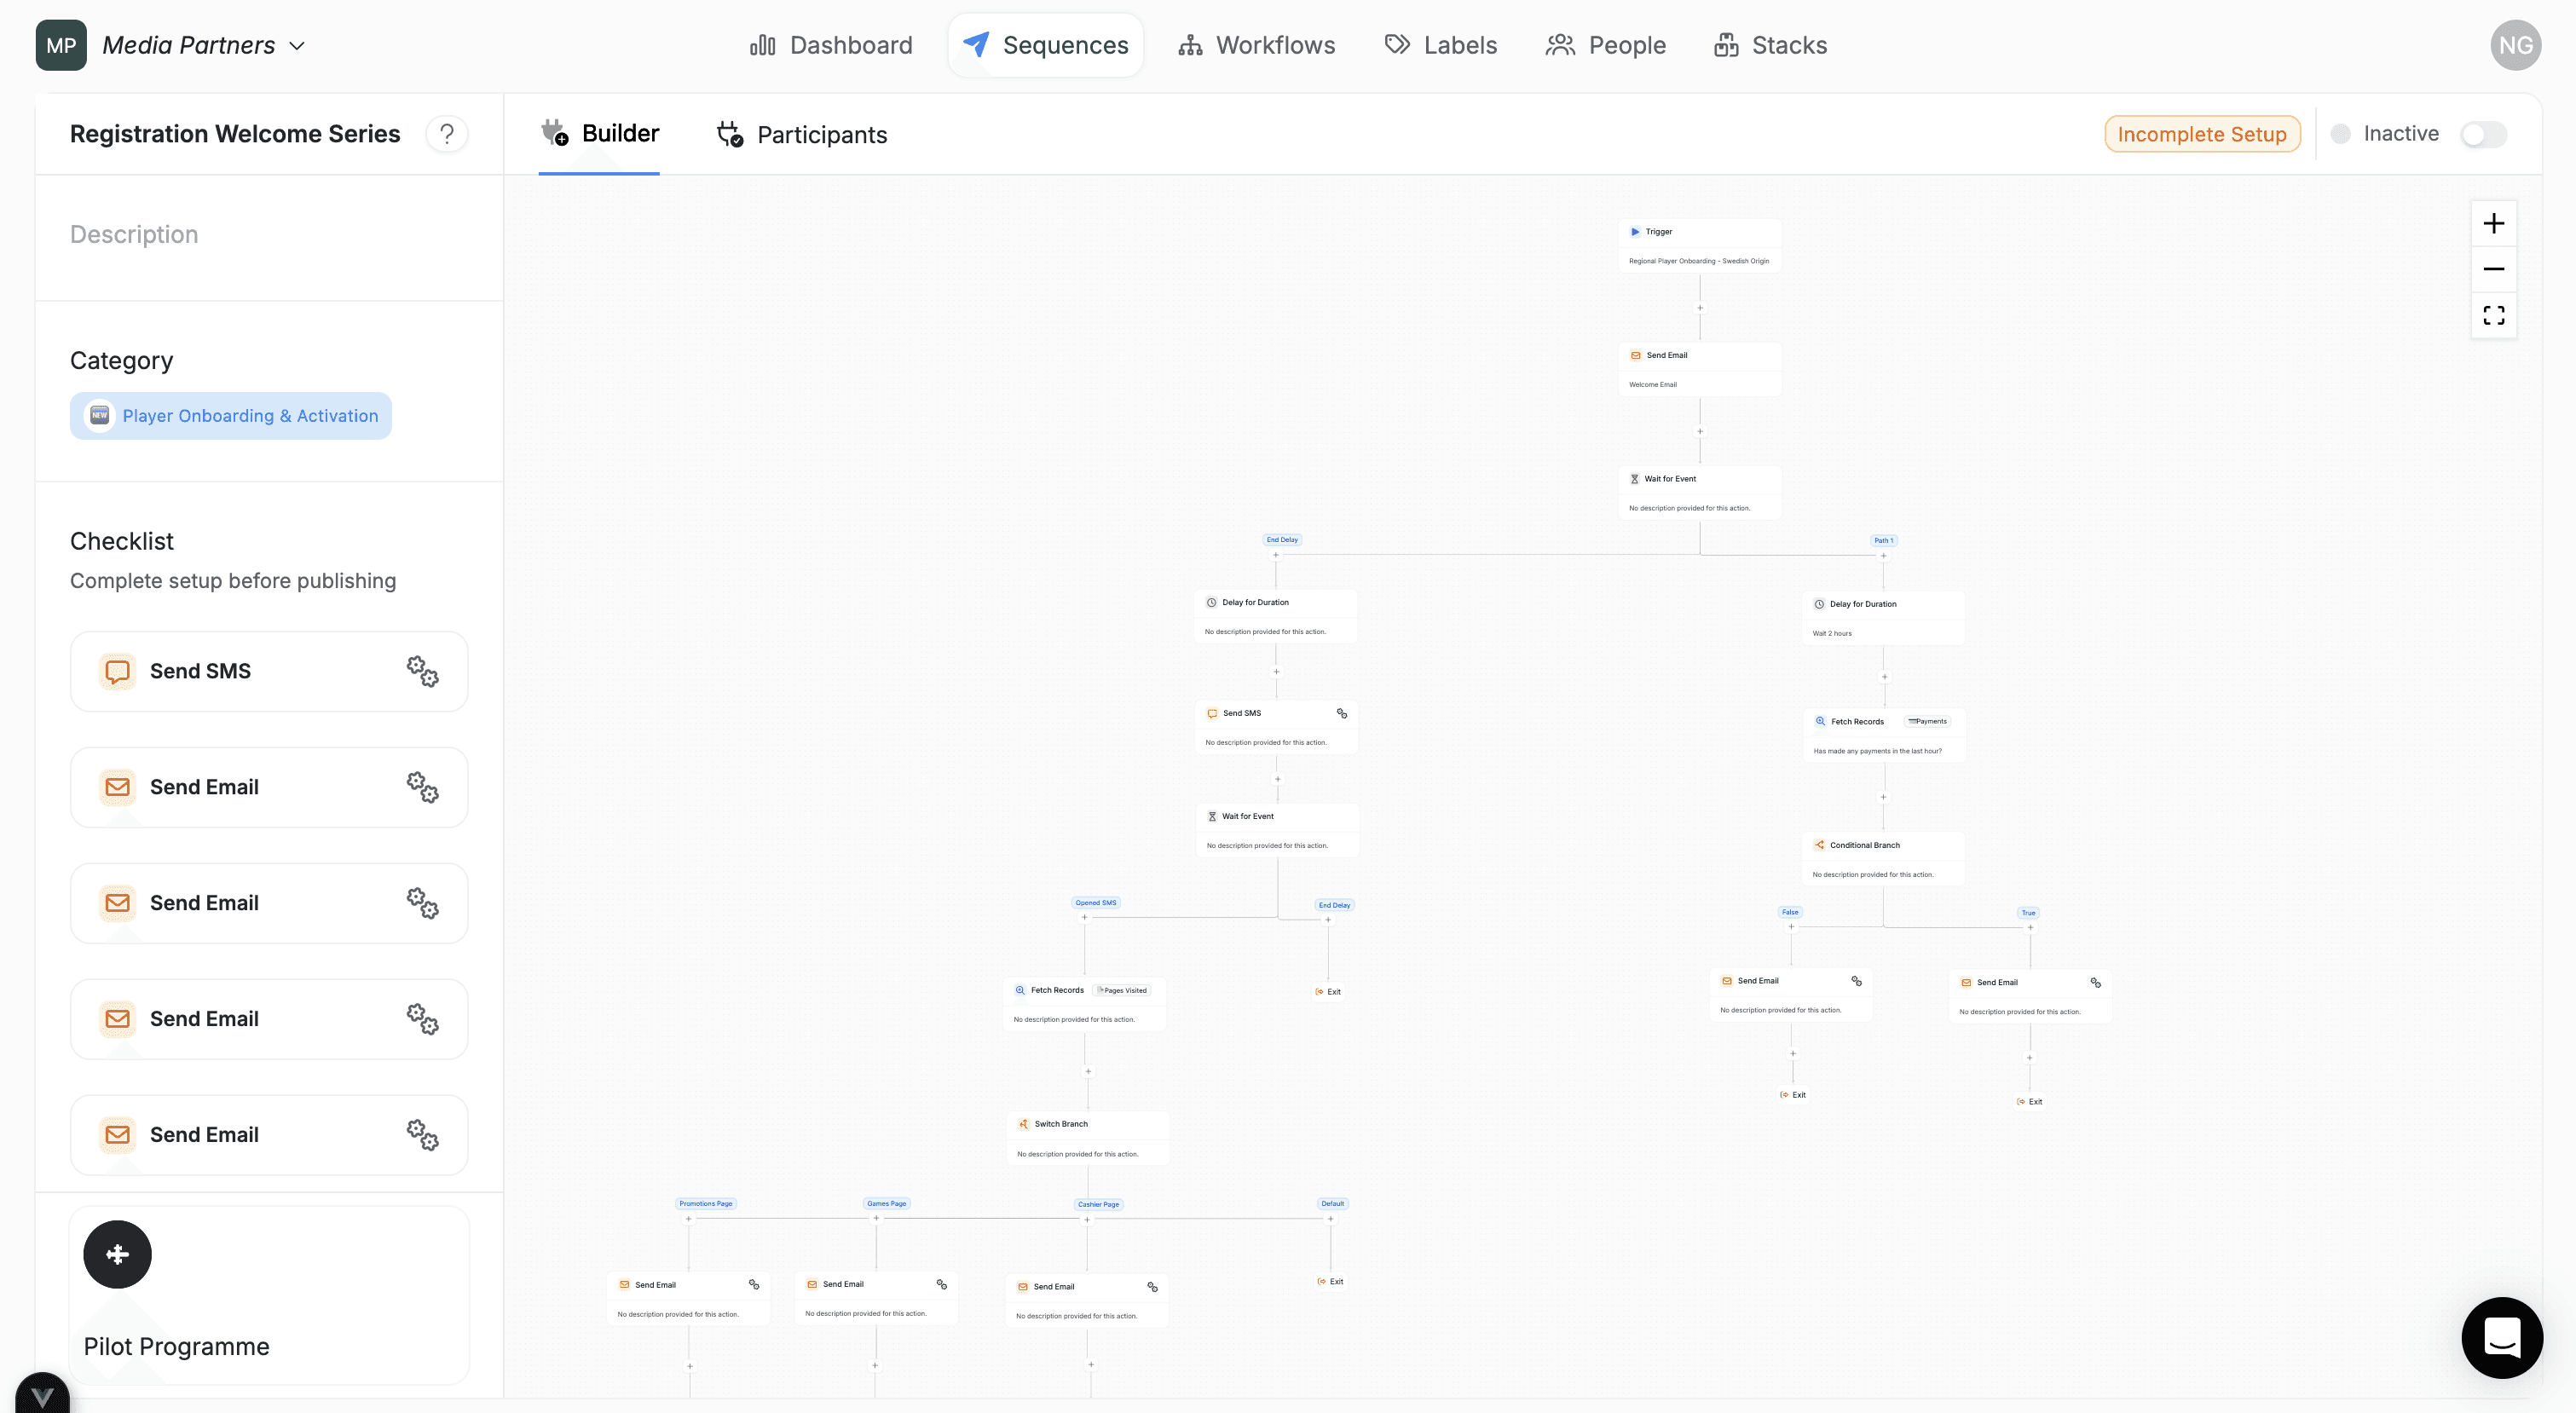This screenshot has width=2576, height=1413.
Task: Select the Trigger node on canvas
Action: click(1698, 245)
